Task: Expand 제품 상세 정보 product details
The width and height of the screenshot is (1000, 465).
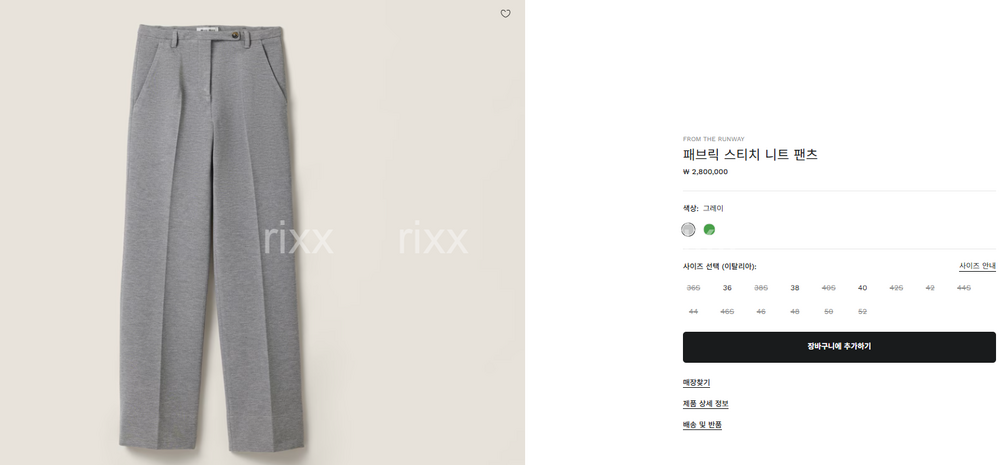Action: tap(705, 404)
